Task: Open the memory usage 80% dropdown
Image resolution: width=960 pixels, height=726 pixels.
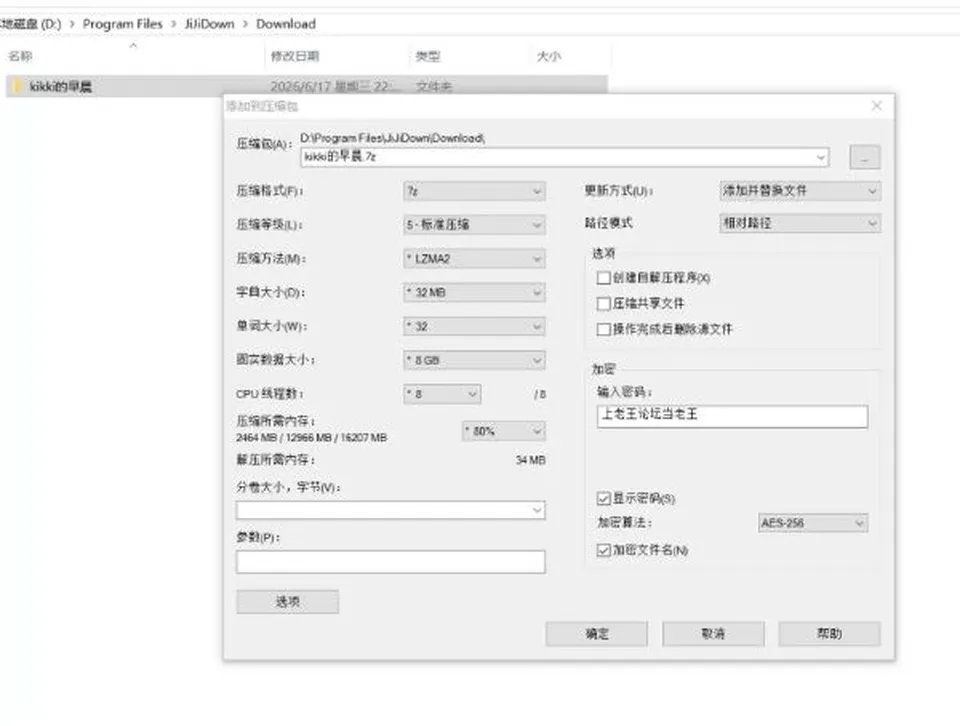Action: coord(503,431)
